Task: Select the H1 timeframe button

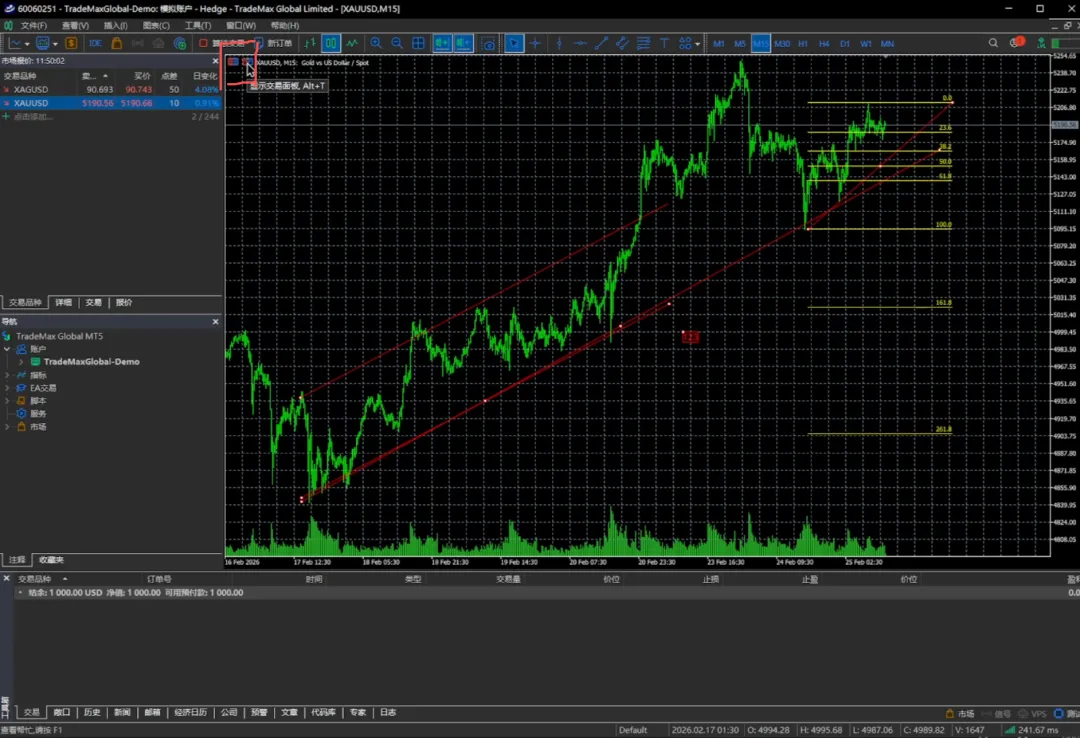Action: (x=803, y=43)
